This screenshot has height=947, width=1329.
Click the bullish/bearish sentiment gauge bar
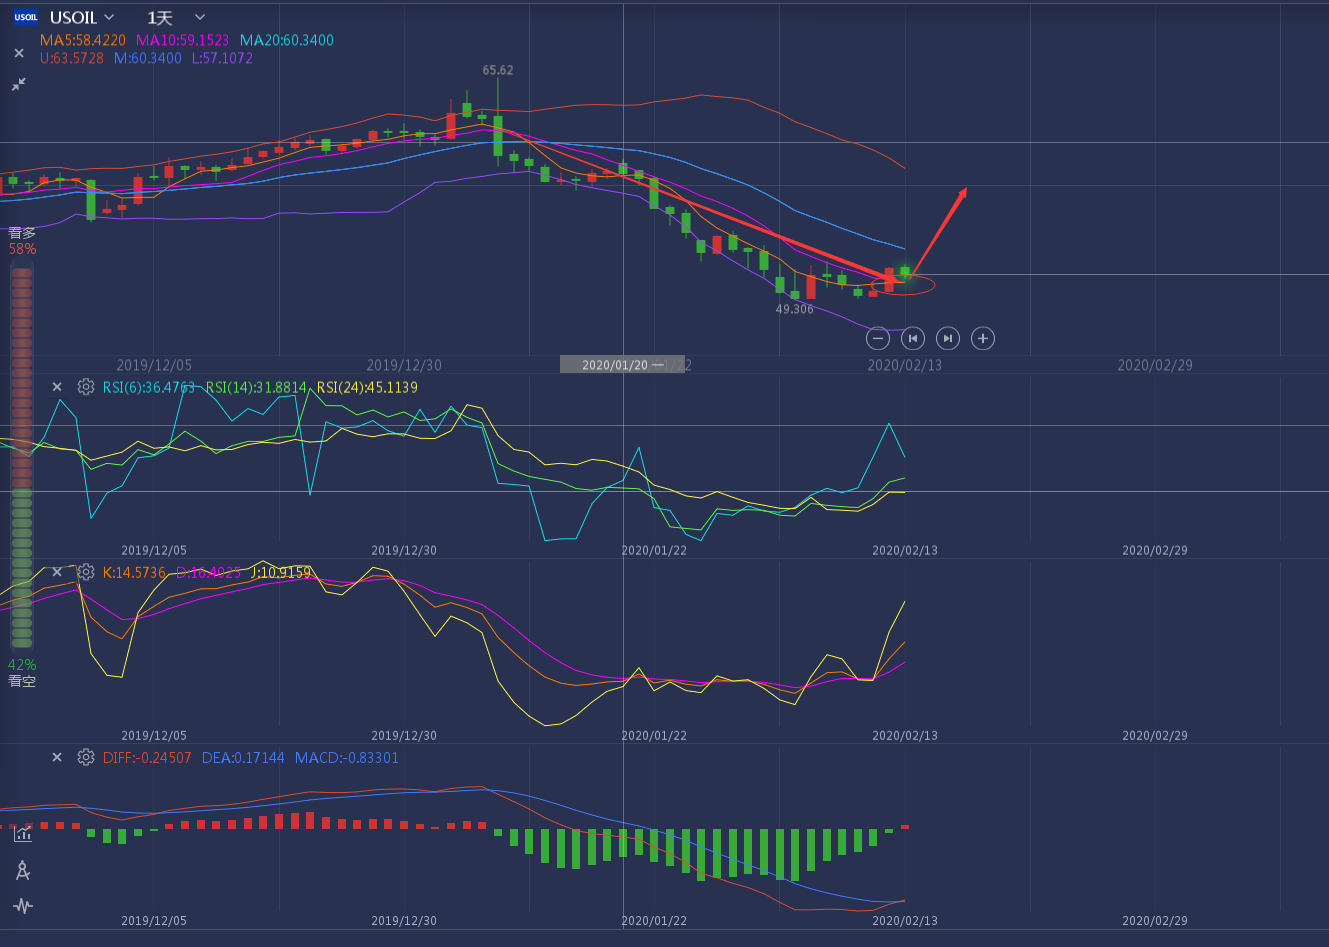coord(22,456)
